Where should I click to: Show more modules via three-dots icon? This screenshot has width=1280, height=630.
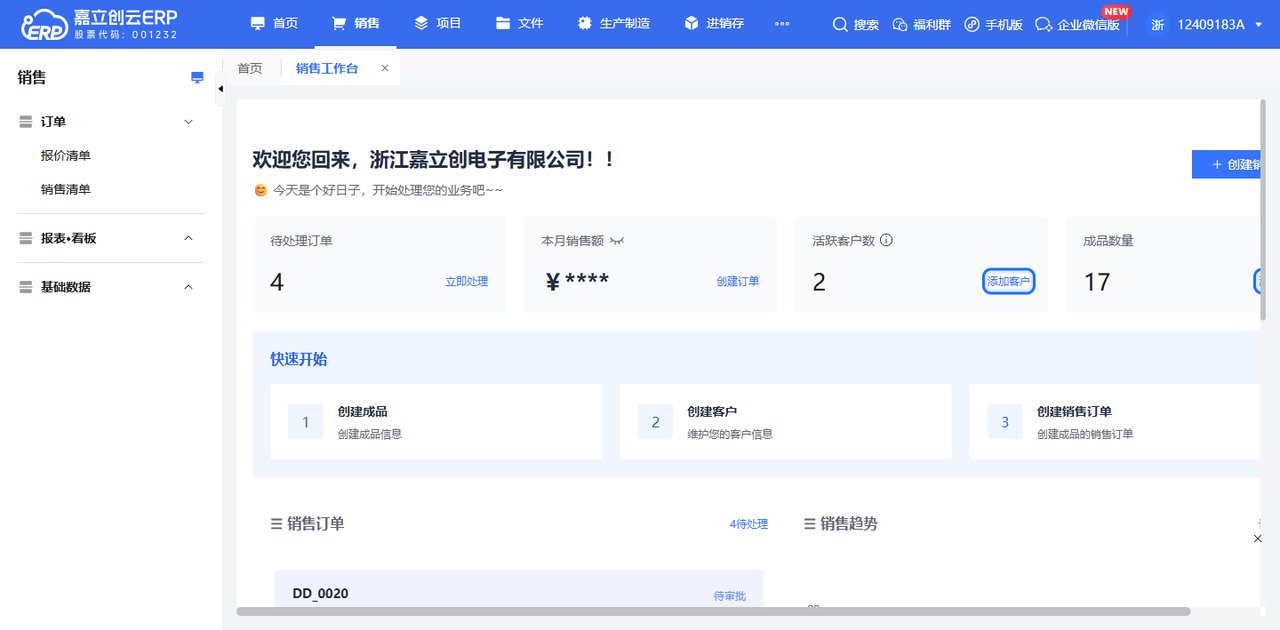point(782,24)
